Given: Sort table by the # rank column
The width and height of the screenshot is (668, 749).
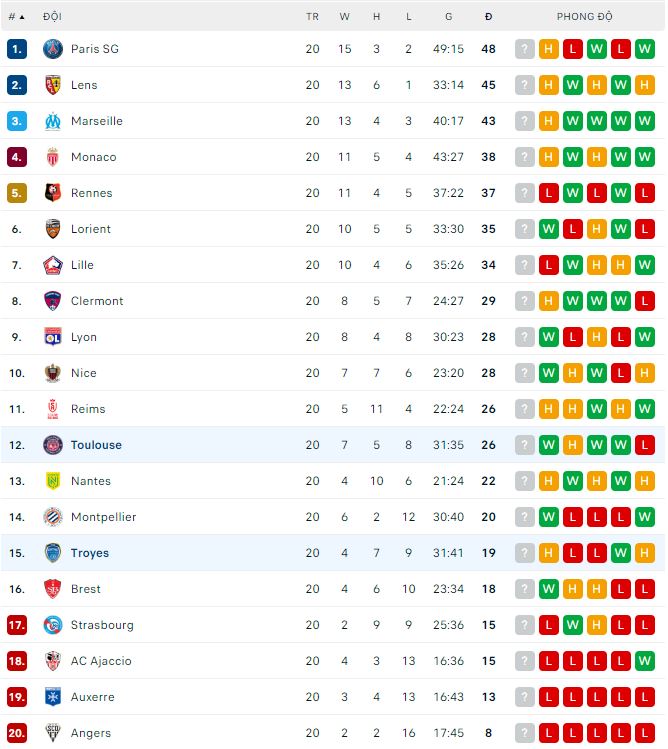Looking at the screenshot, I should pos(16,17).
